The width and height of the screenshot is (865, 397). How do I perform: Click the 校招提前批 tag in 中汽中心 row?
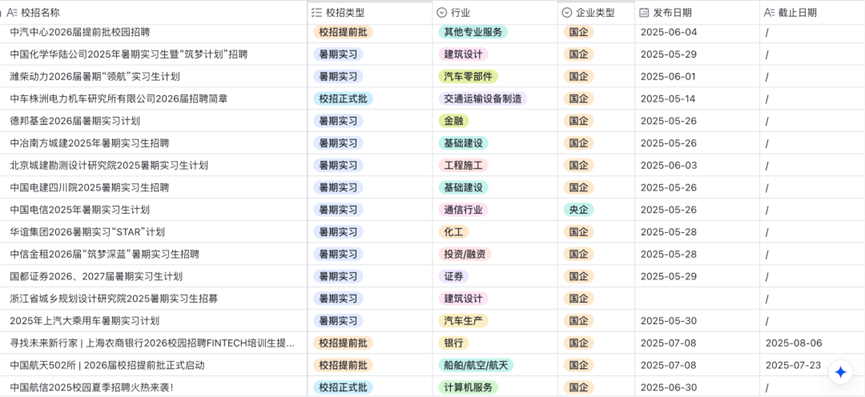pos(343,32)
